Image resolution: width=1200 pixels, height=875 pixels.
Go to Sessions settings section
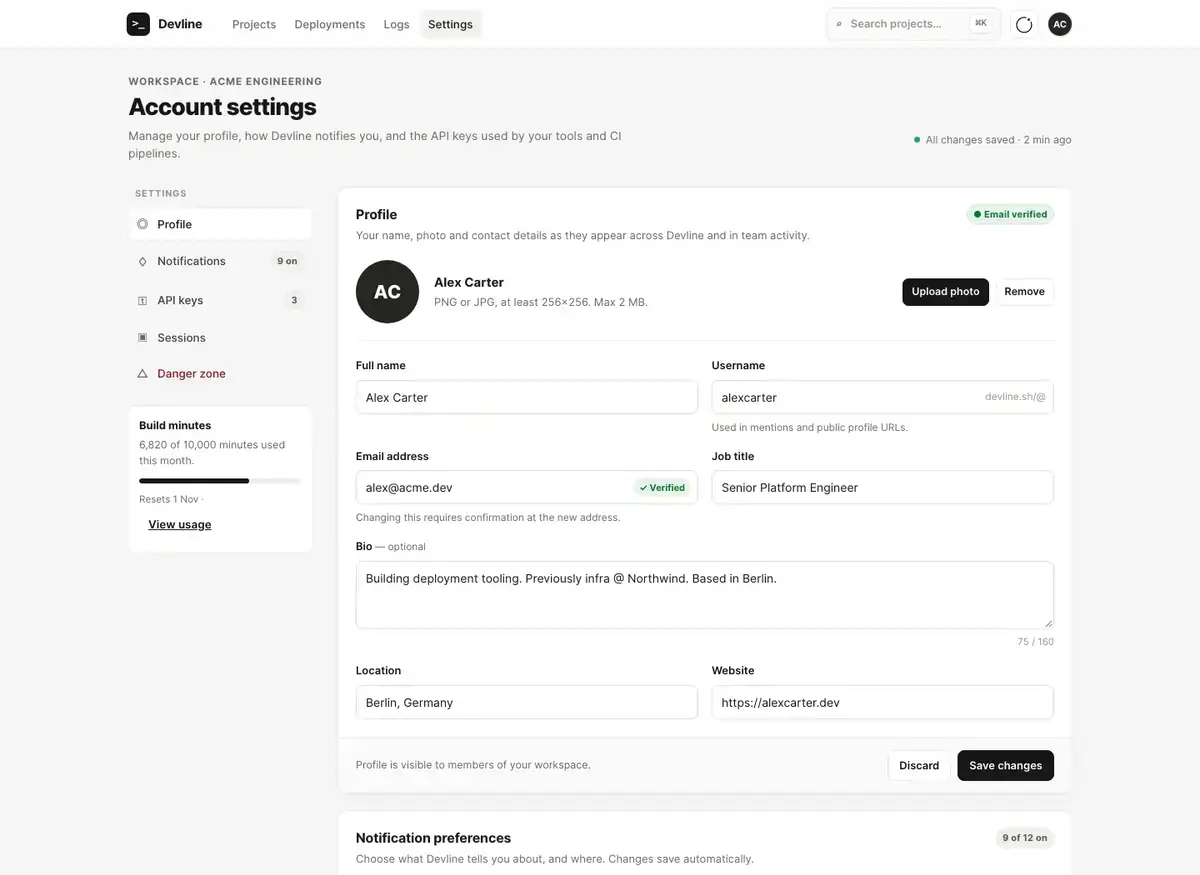coord(220,338)
